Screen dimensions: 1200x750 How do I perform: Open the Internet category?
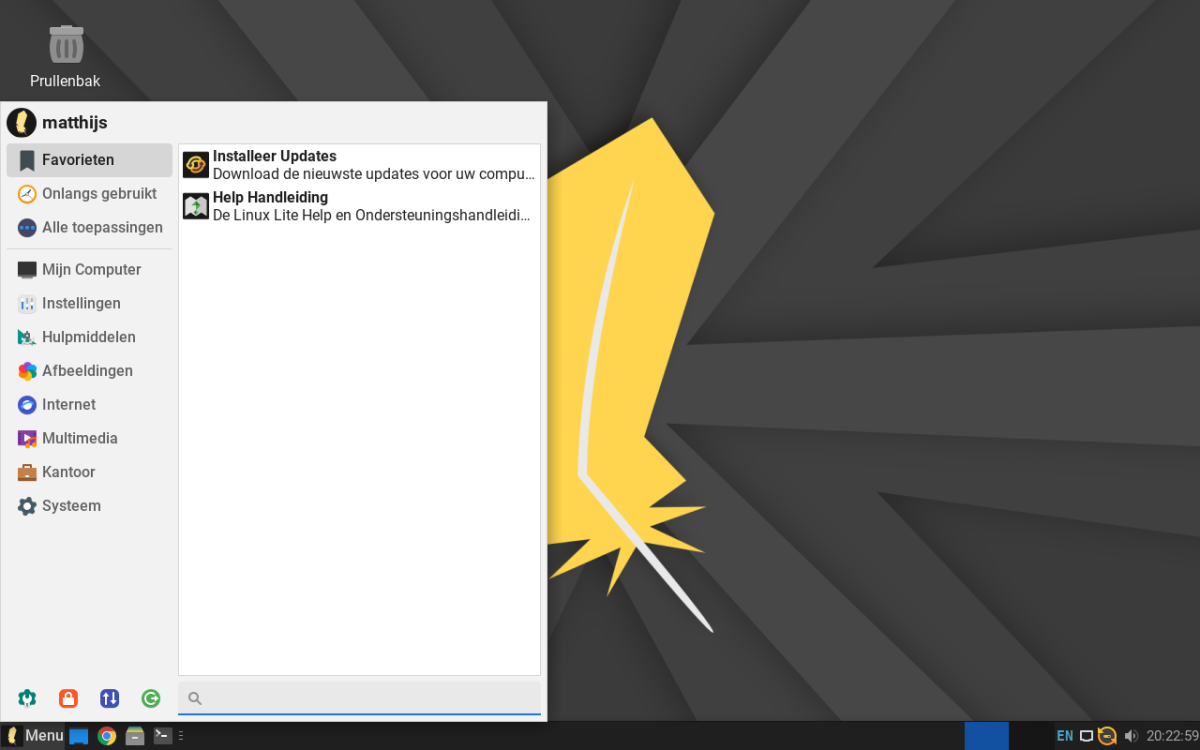pyautogui.click(x=68, y=405)
